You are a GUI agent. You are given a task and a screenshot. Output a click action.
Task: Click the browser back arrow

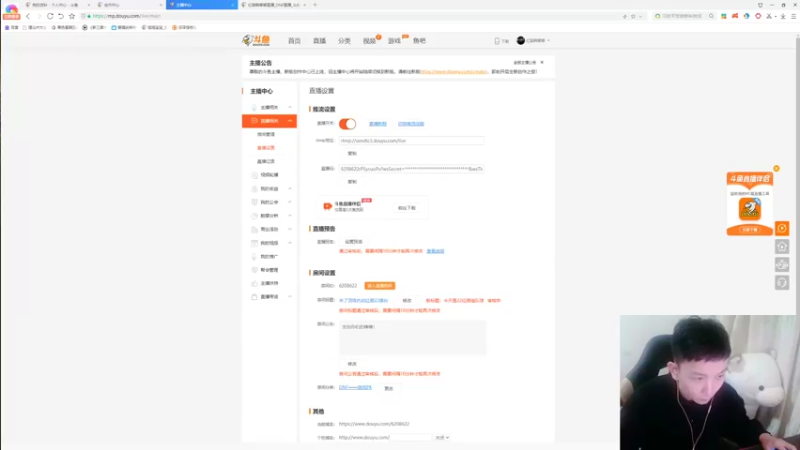[28, 16]
